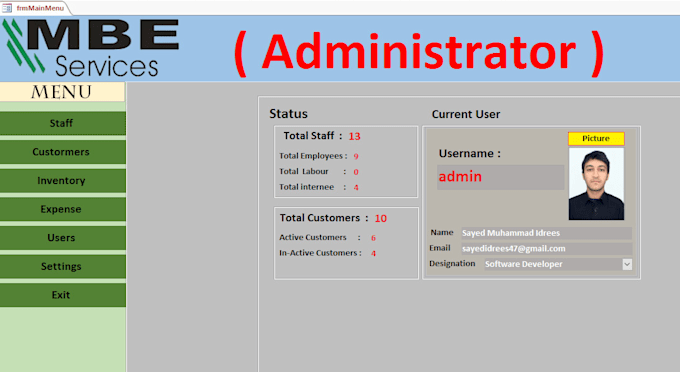The width and height of the screenshot is (680, 372).
Task: Click the Designation label
Action: (x=452, y=264)
